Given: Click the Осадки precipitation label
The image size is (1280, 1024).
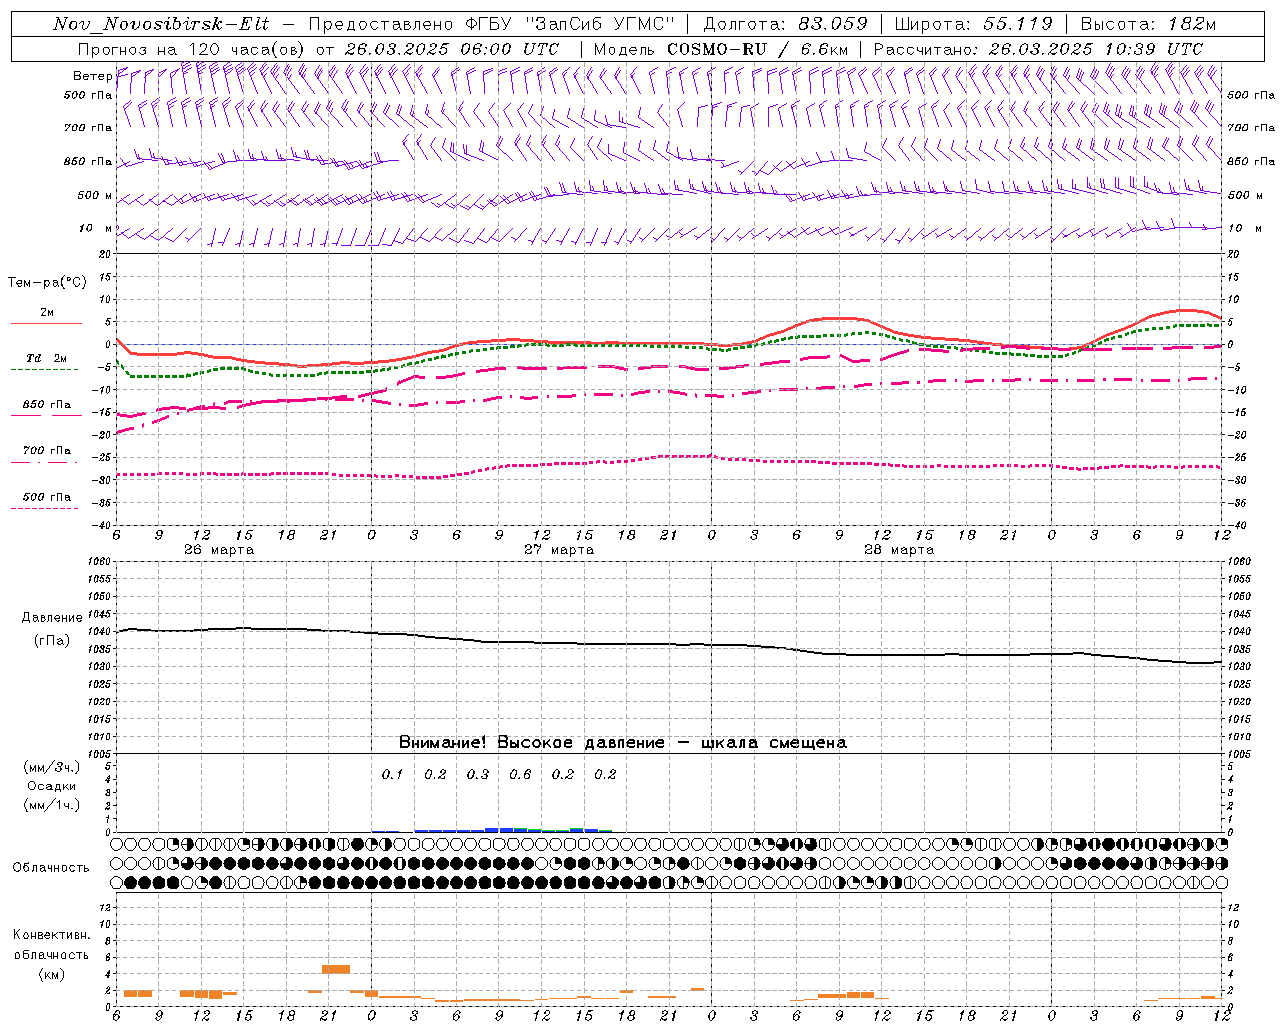Looking at the screenshot, I should [51, 786].
